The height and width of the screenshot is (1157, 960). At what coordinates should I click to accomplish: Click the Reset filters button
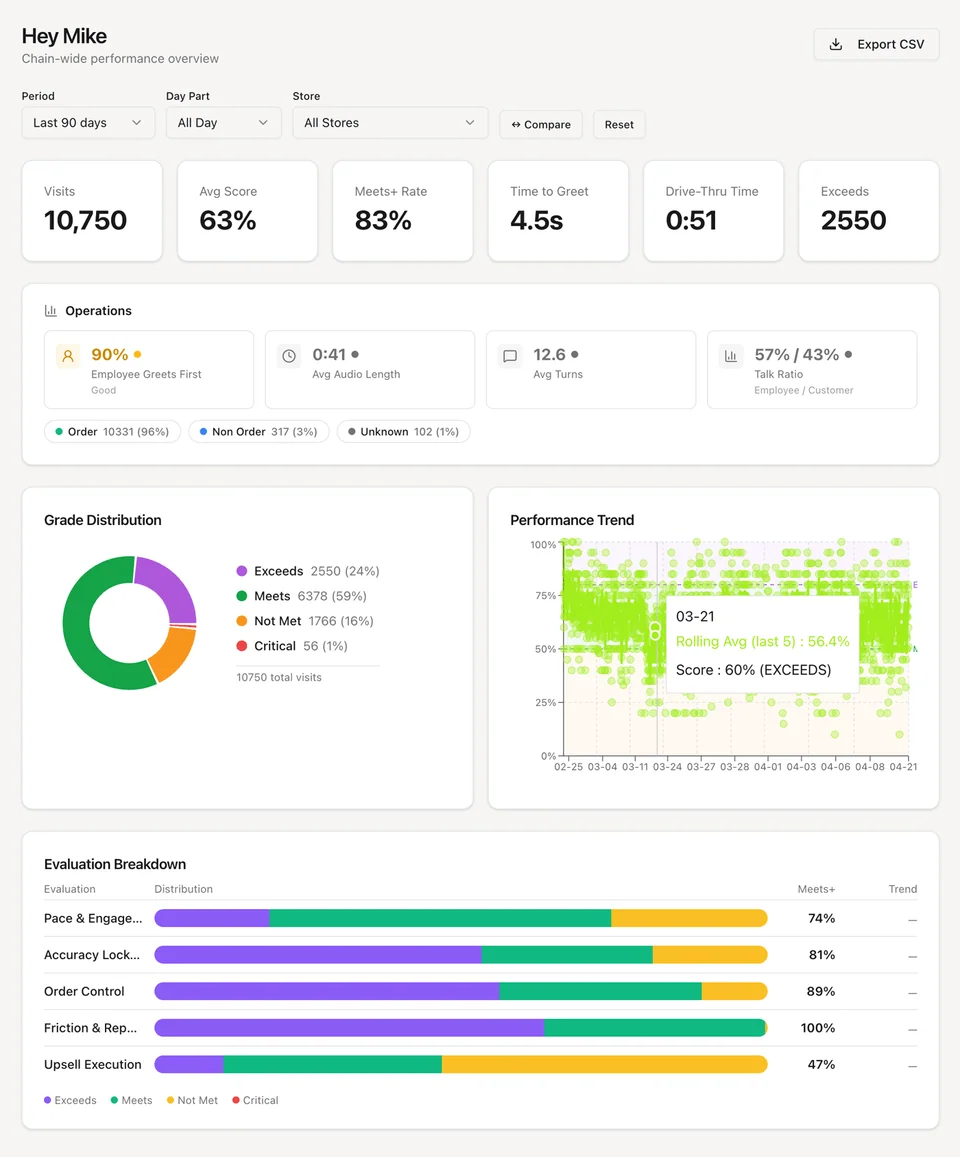coord(619,125)
